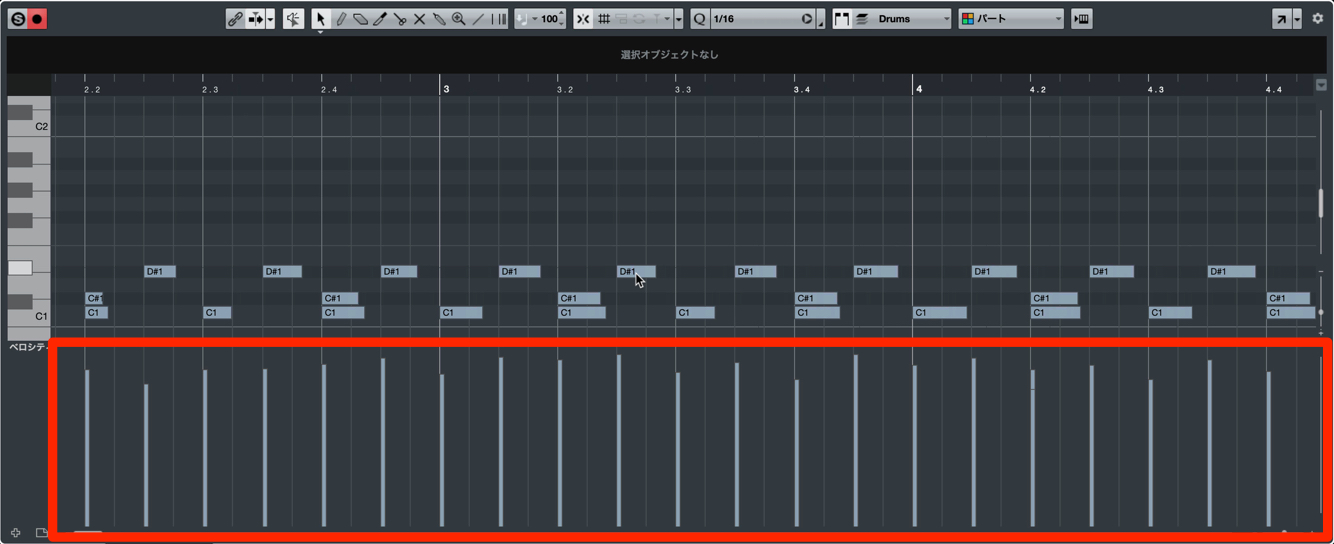Toggle Edit Active Part Only
This screenshot has width=1334, height=544.
coord(862,19)
